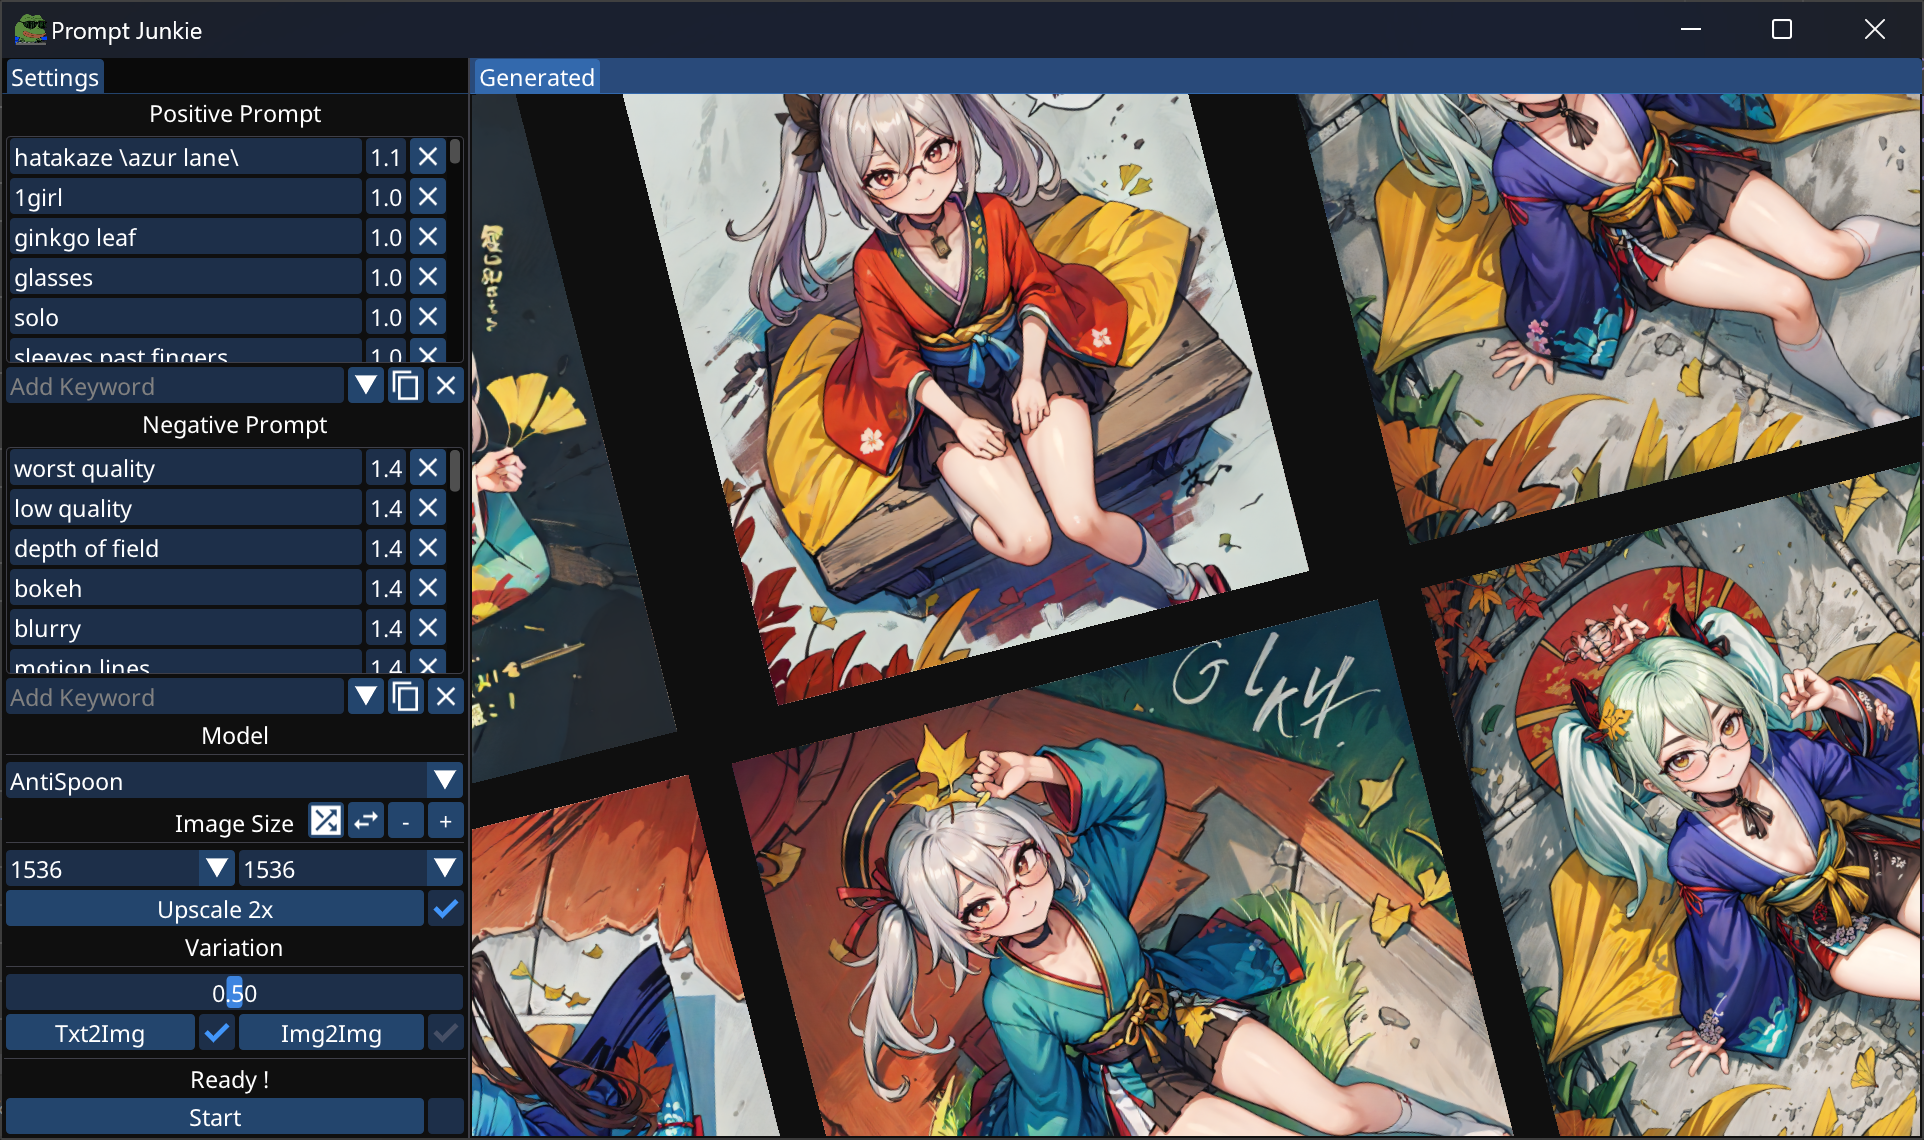Expand the image width dropdown
The height and width of the screenshot is (1140, 1924).
[217, 869]
